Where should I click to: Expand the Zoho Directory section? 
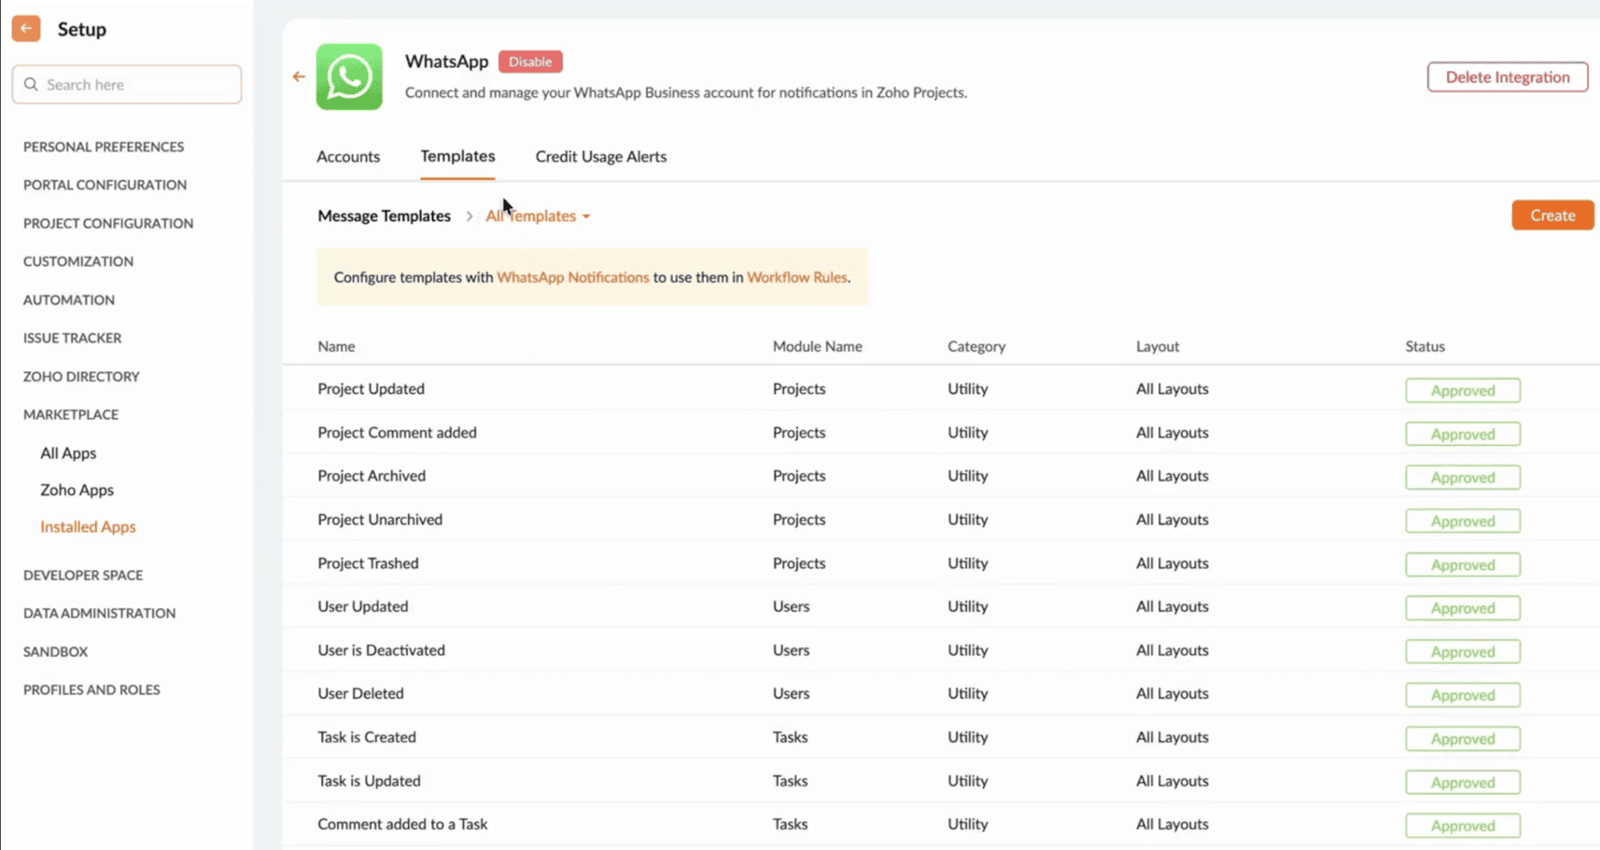click(81, 376)
